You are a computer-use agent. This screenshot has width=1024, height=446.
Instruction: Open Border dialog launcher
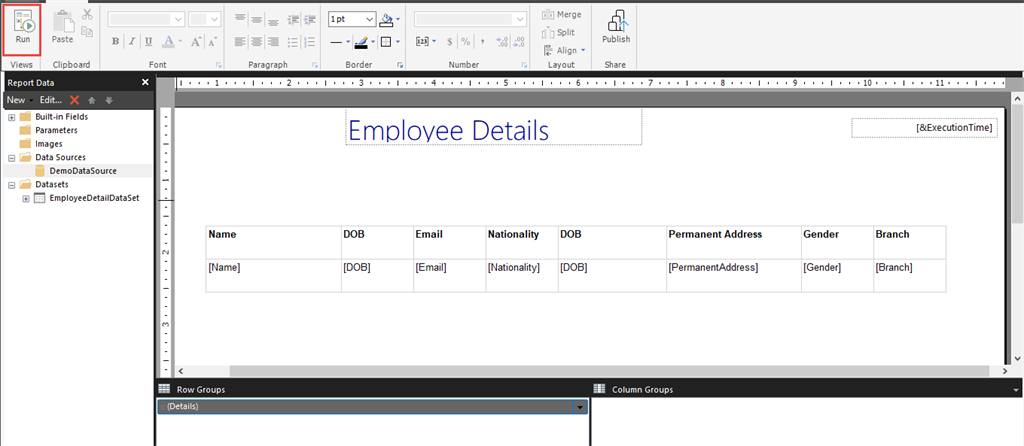tap(400, 65)
